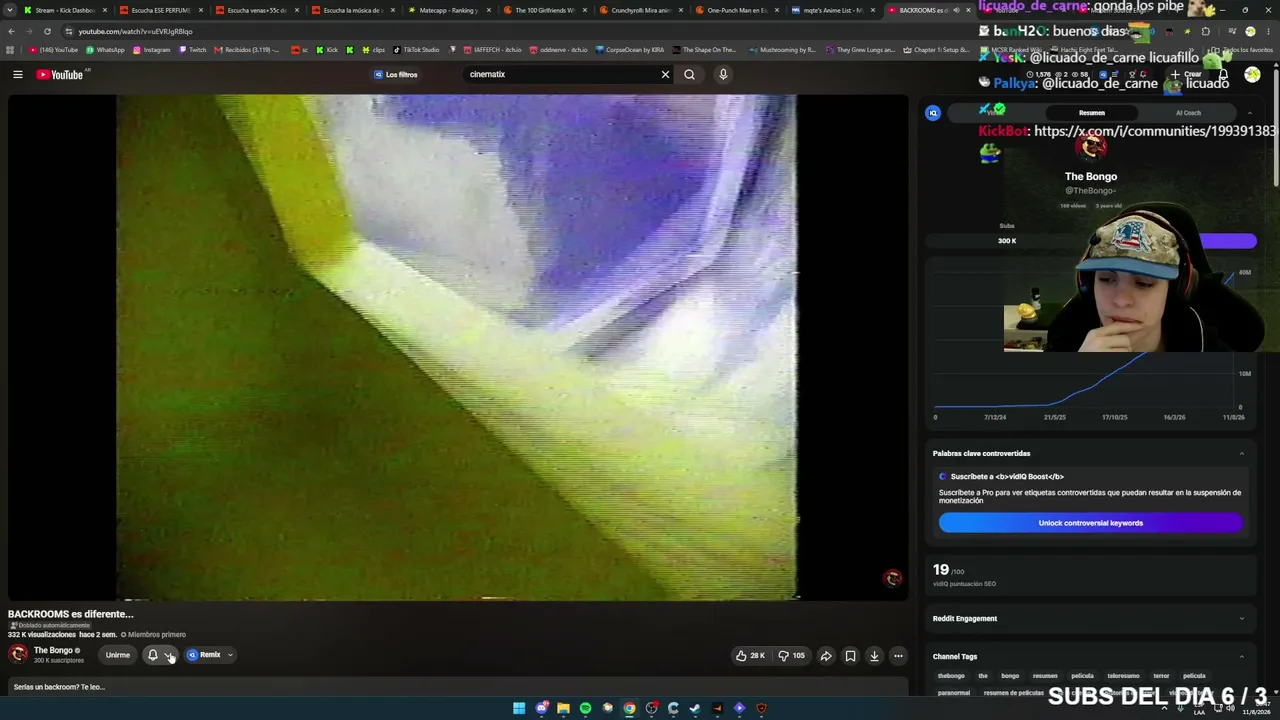Clear the search box with the X

point(665,74)
